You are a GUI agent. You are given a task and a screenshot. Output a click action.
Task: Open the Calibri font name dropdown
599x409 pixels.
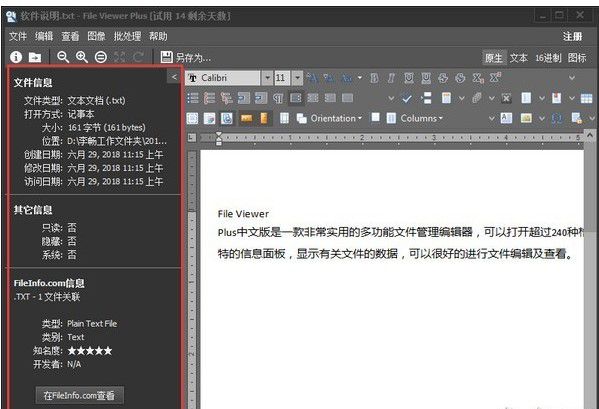[267, 78]
